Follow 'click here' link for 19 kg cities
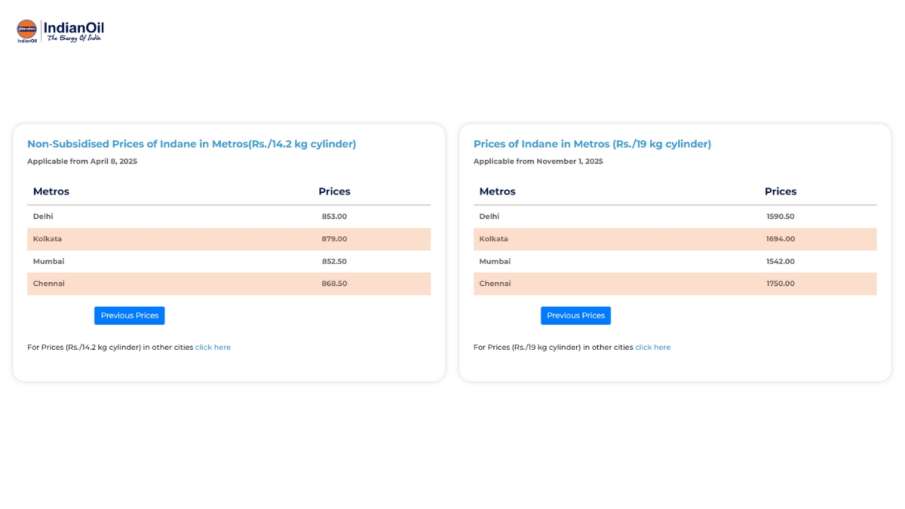Screen dimensions: 905x509 point(653,347)
